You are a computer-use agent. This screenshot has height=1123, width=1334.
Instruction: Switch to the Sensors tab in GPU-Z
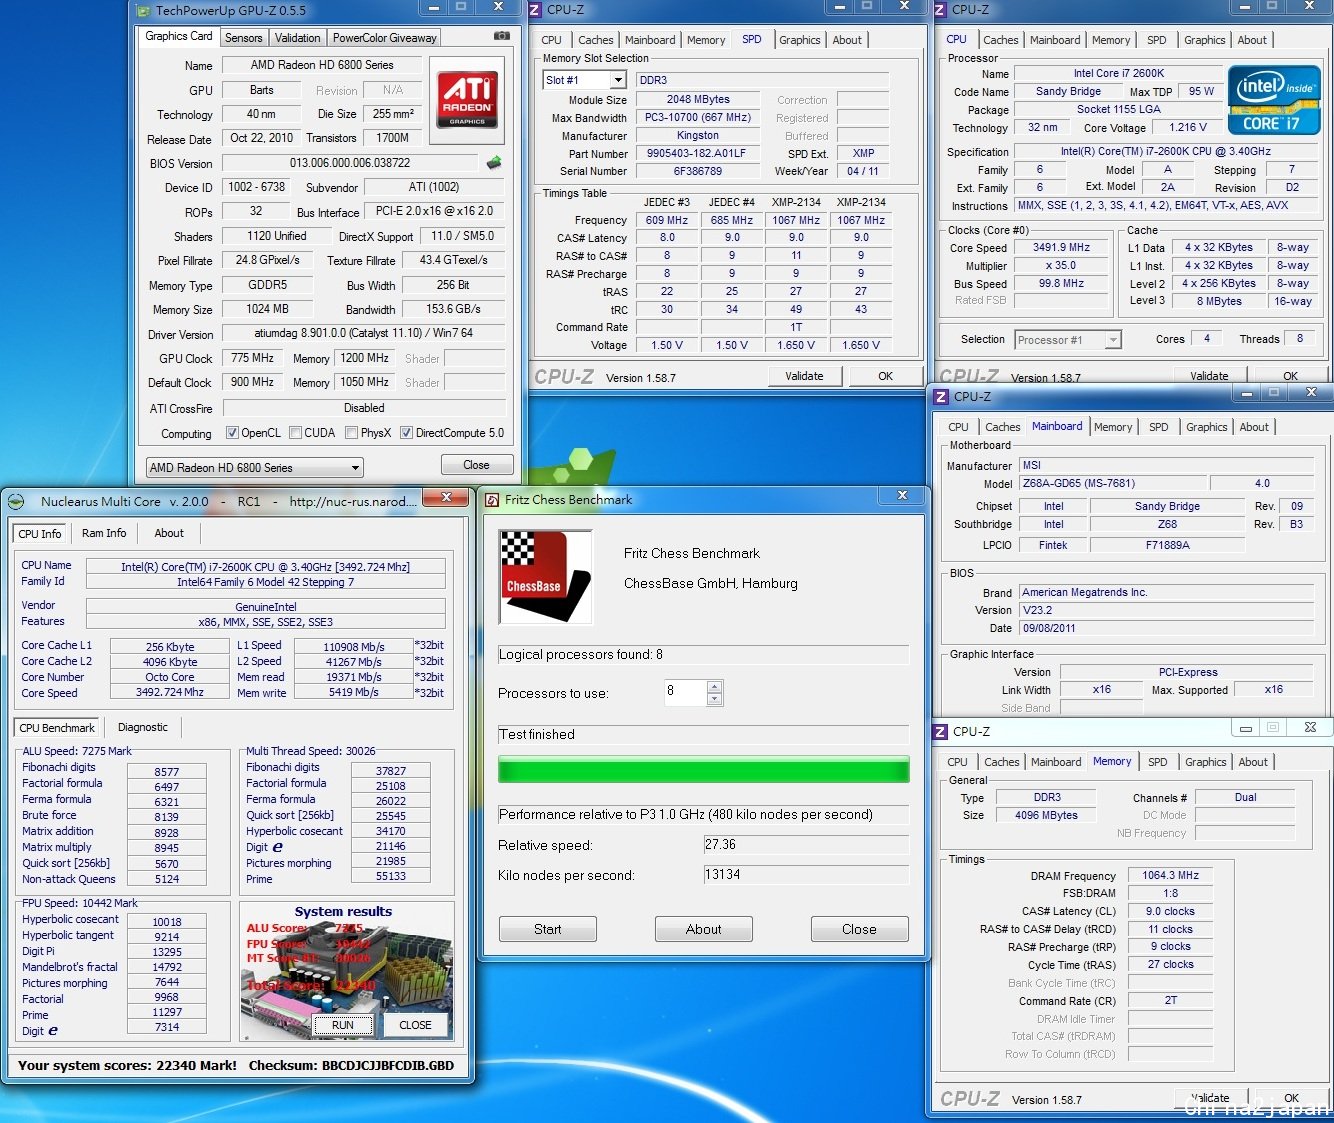[x=243, y=38]
